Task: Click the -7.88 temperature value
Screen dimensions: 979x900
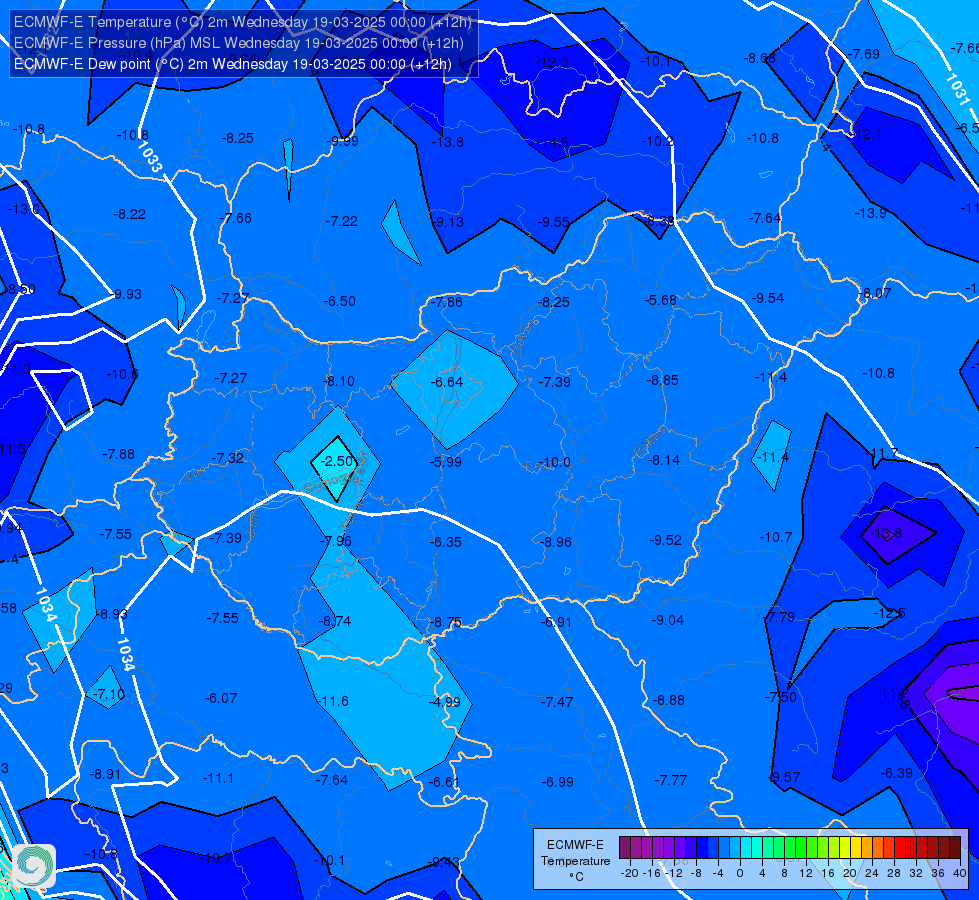Action: click(119, 454)
